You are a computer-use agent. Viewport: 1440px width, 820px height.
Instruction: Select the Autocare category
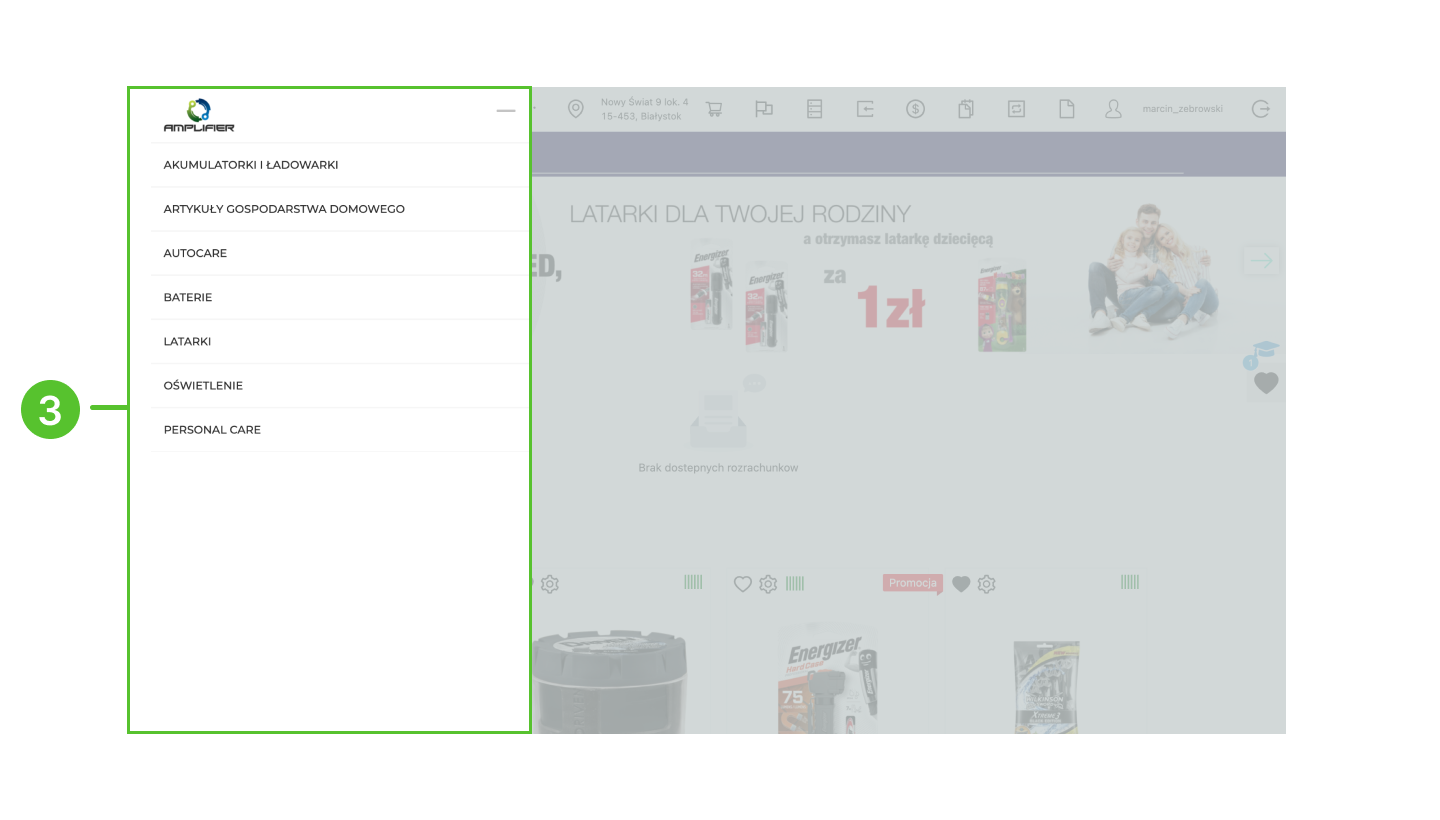pyautogui.click(x=340, y=253)
